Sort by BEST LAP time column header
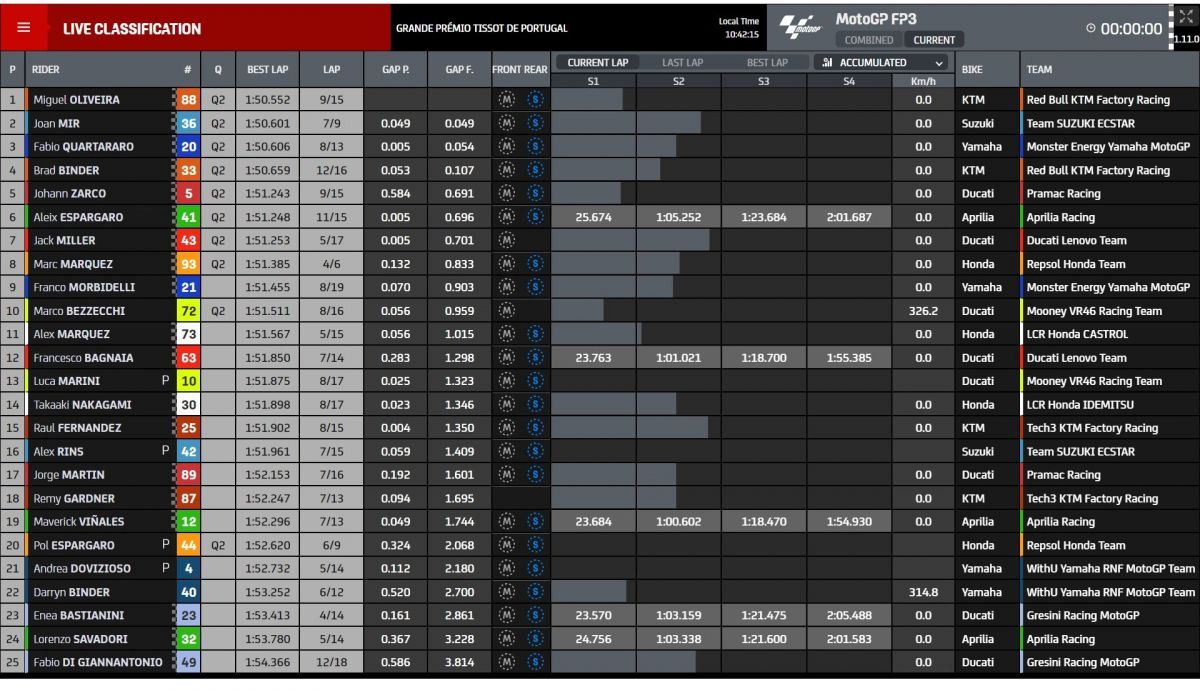1200x690 pixels. (x=267, y=70)
